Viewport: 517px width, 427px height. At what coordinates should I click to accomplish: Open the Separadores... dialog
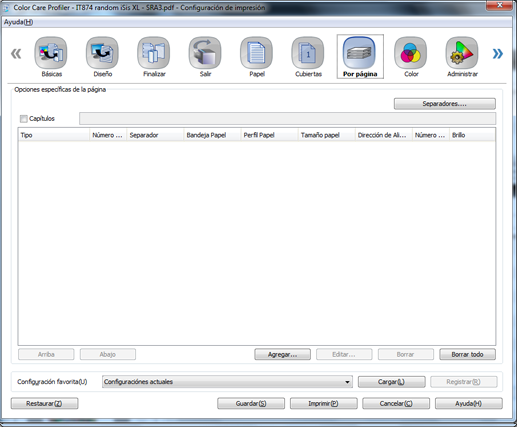point(445,104)
